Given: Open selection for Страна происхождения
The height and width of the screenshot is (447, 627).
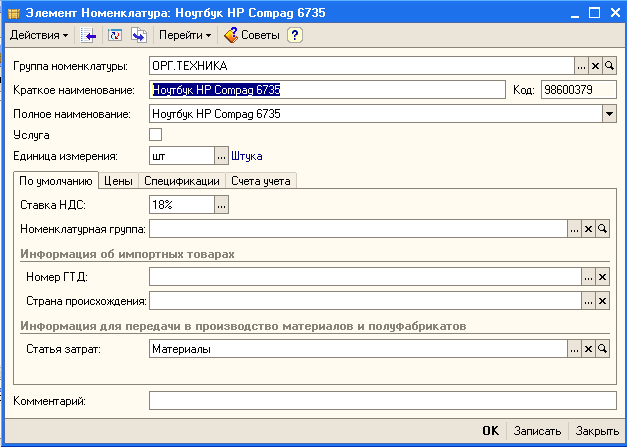Looking at the screenshot, I should tap(588, 301).
